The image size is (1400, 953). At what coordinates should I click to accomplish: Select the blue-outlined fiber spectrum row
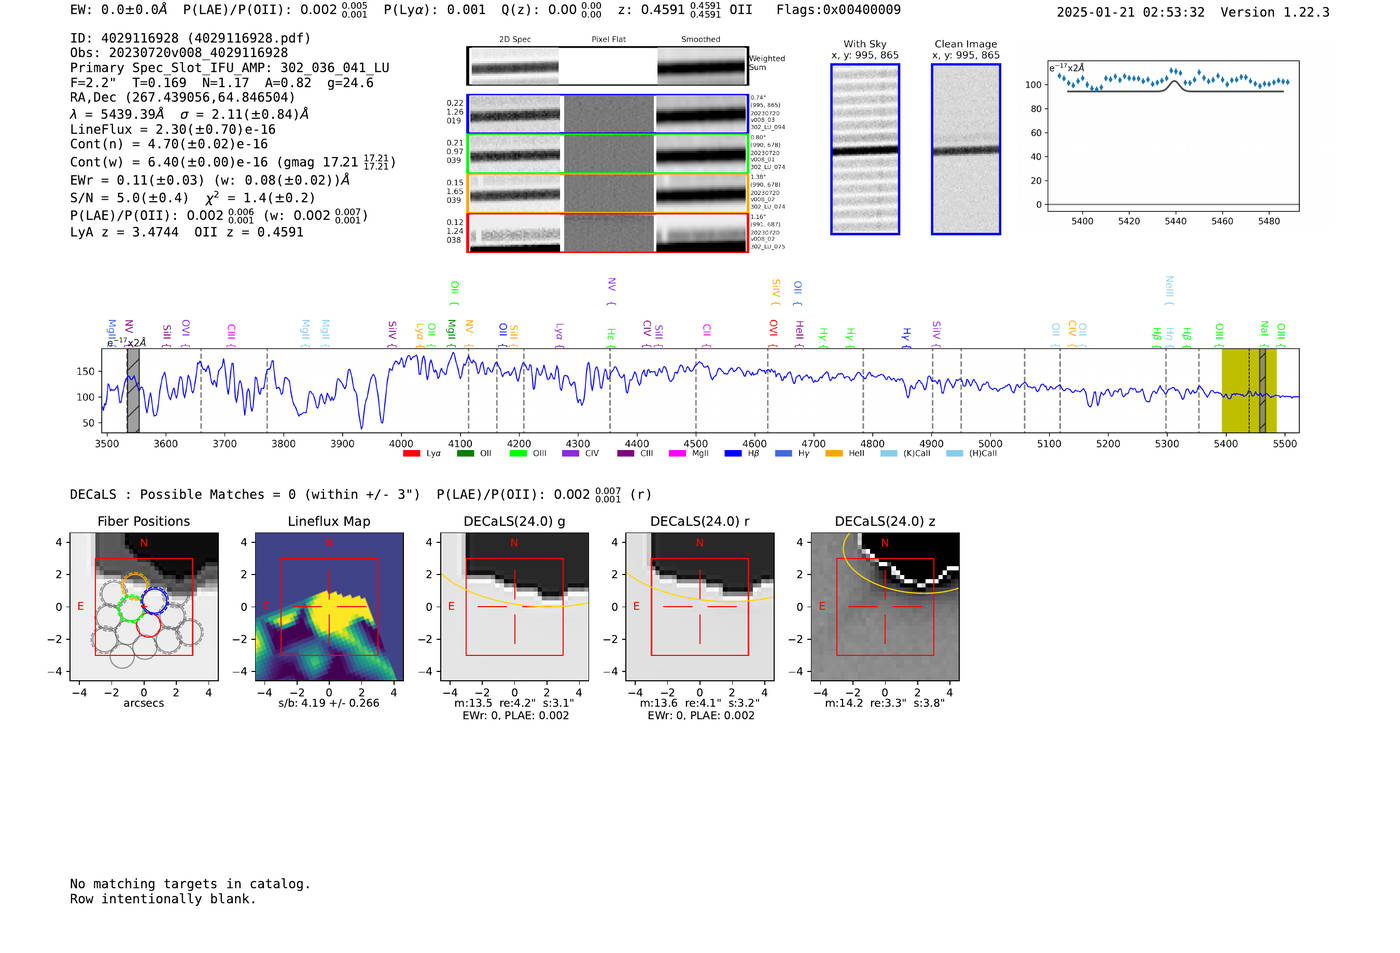607,114
